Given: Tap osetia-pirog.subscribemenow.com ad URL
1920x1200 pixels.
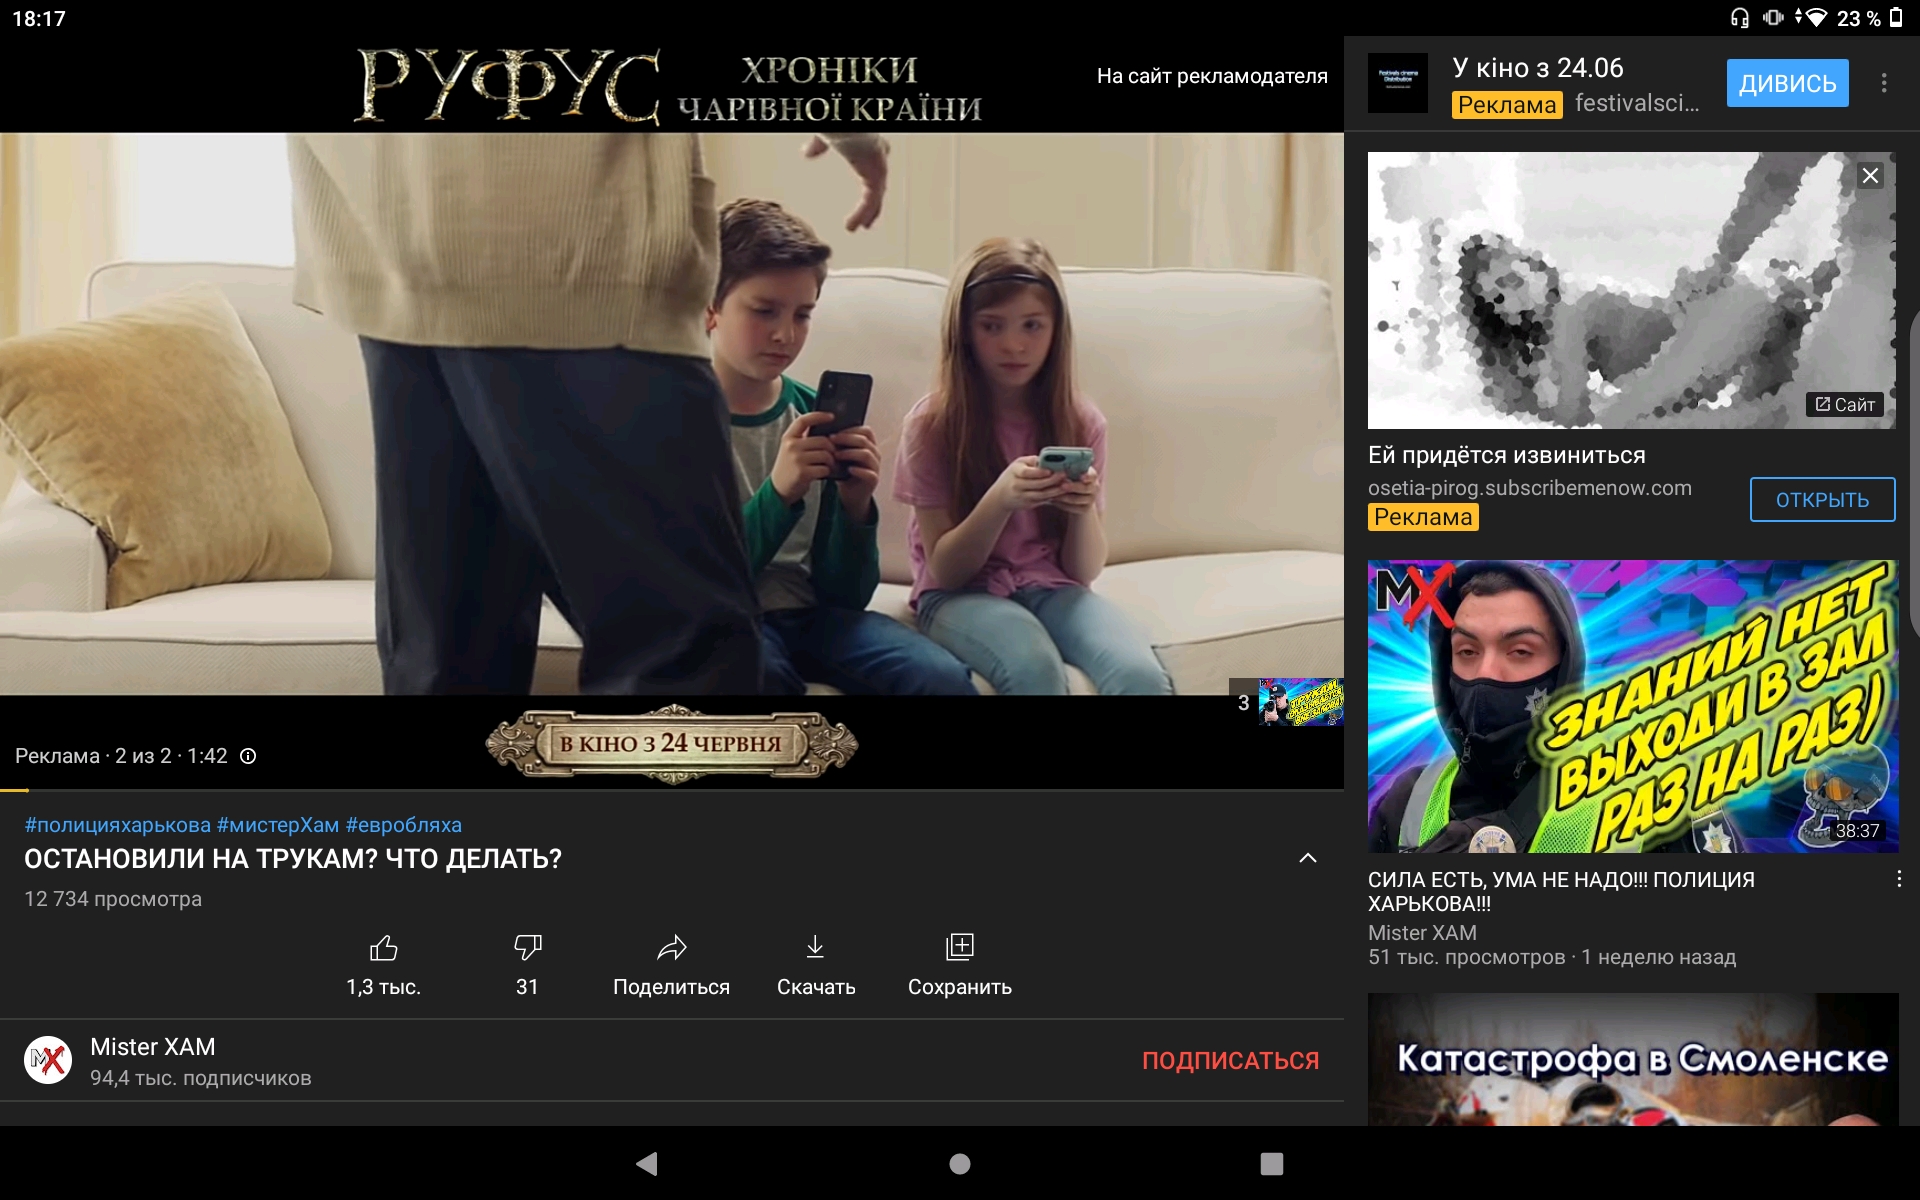Looking at the screenshot, I should pyautogui.click(x=1530, y=488).
